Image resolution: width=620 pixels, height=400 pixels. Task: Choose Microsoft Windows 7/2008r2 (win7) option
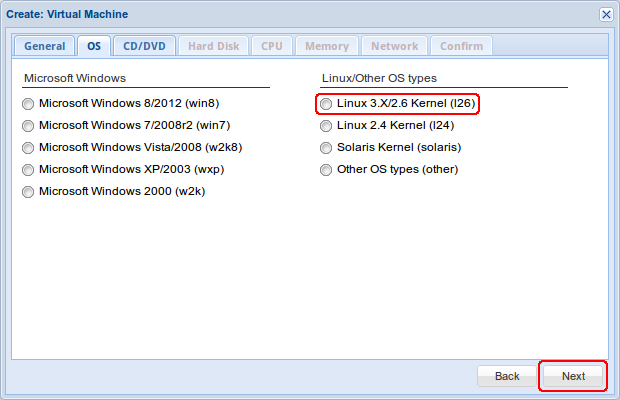(28, 126)
